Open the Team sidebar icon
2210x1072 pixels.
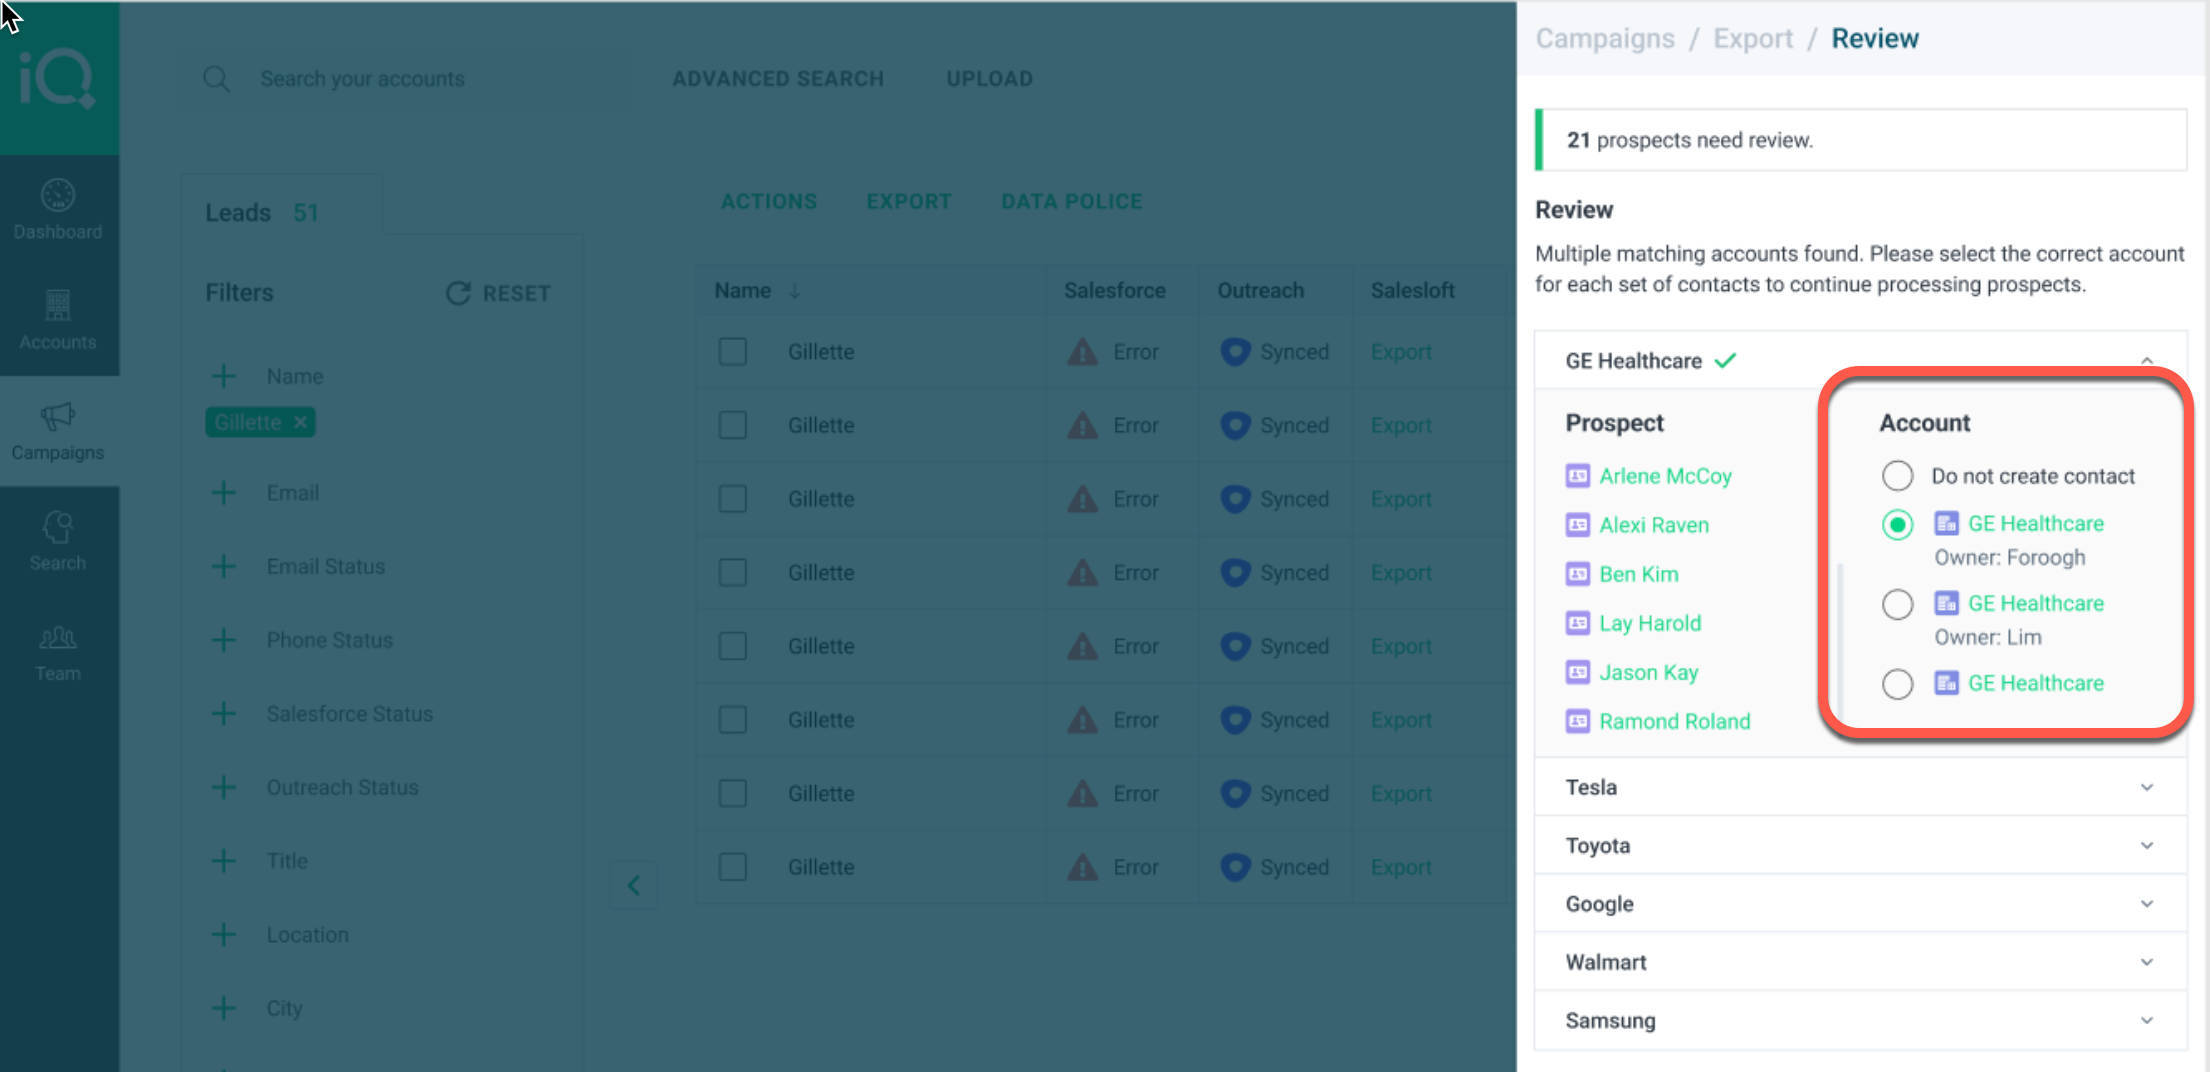[58, 638]
